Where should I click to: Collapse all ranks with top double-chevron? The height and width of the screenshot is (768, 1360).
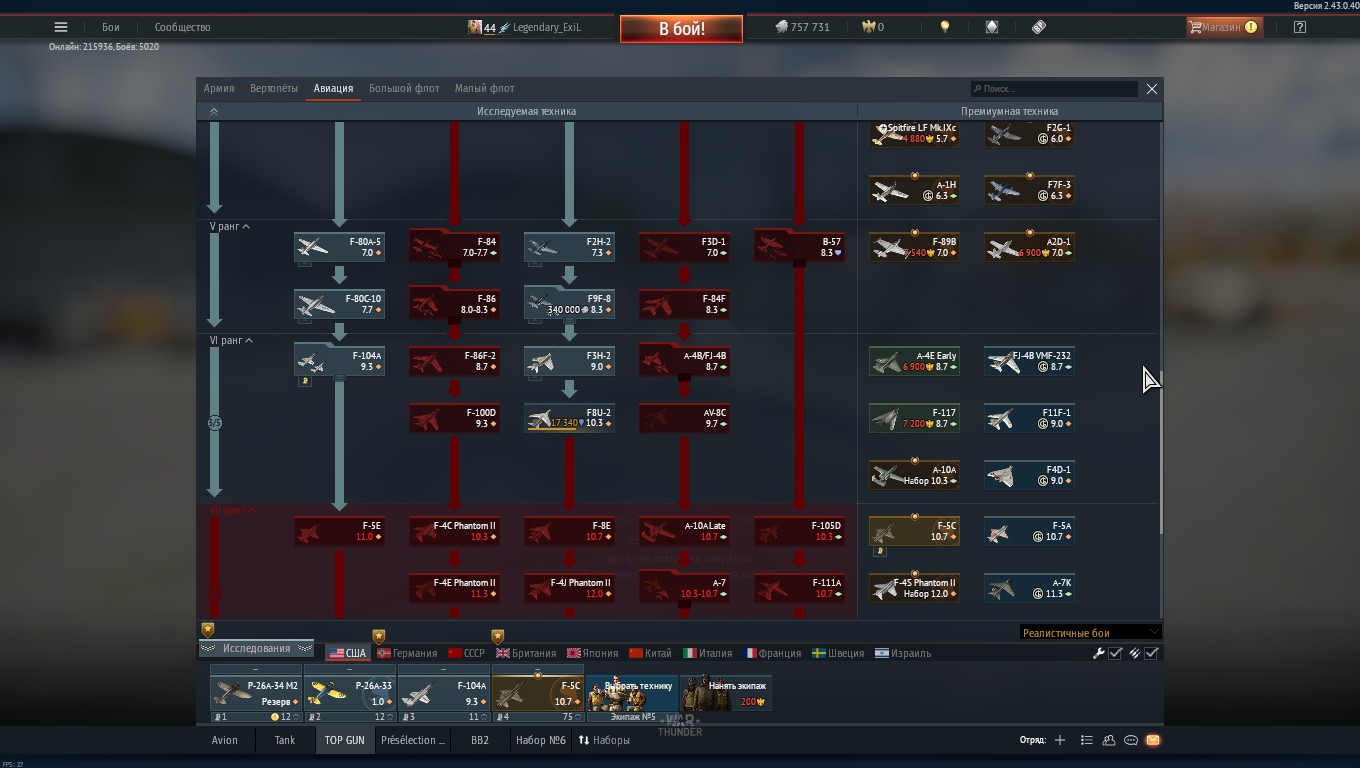click(x=213, y=111)
